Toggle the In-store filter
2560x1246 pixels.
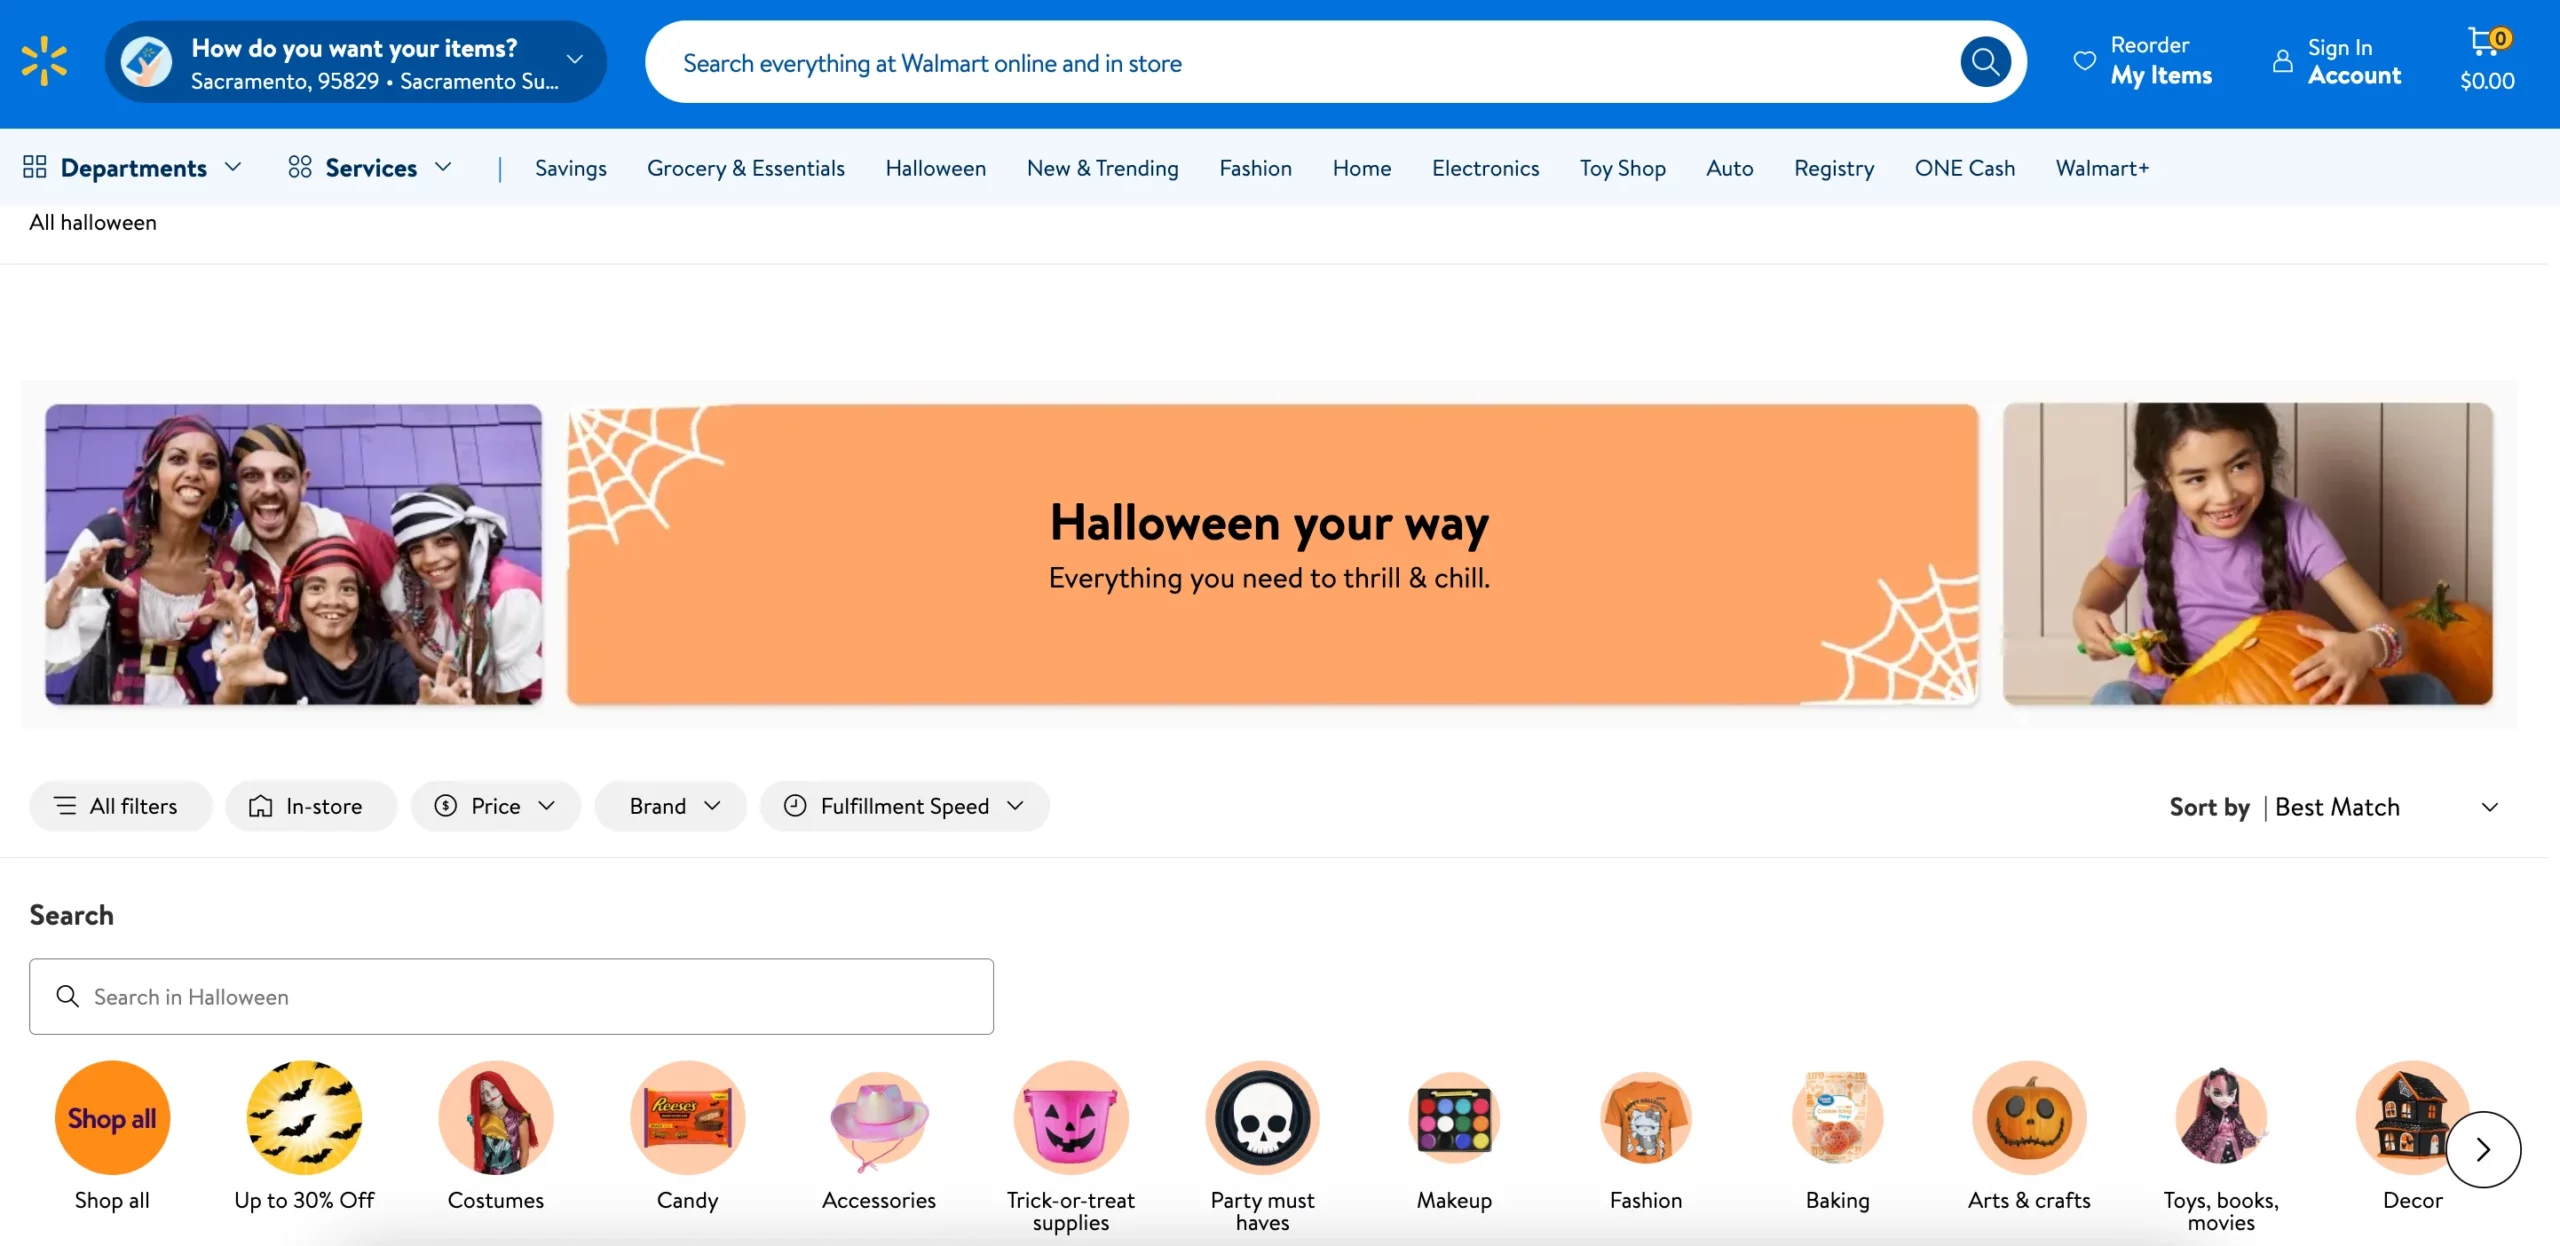click(x=311, y=806)
